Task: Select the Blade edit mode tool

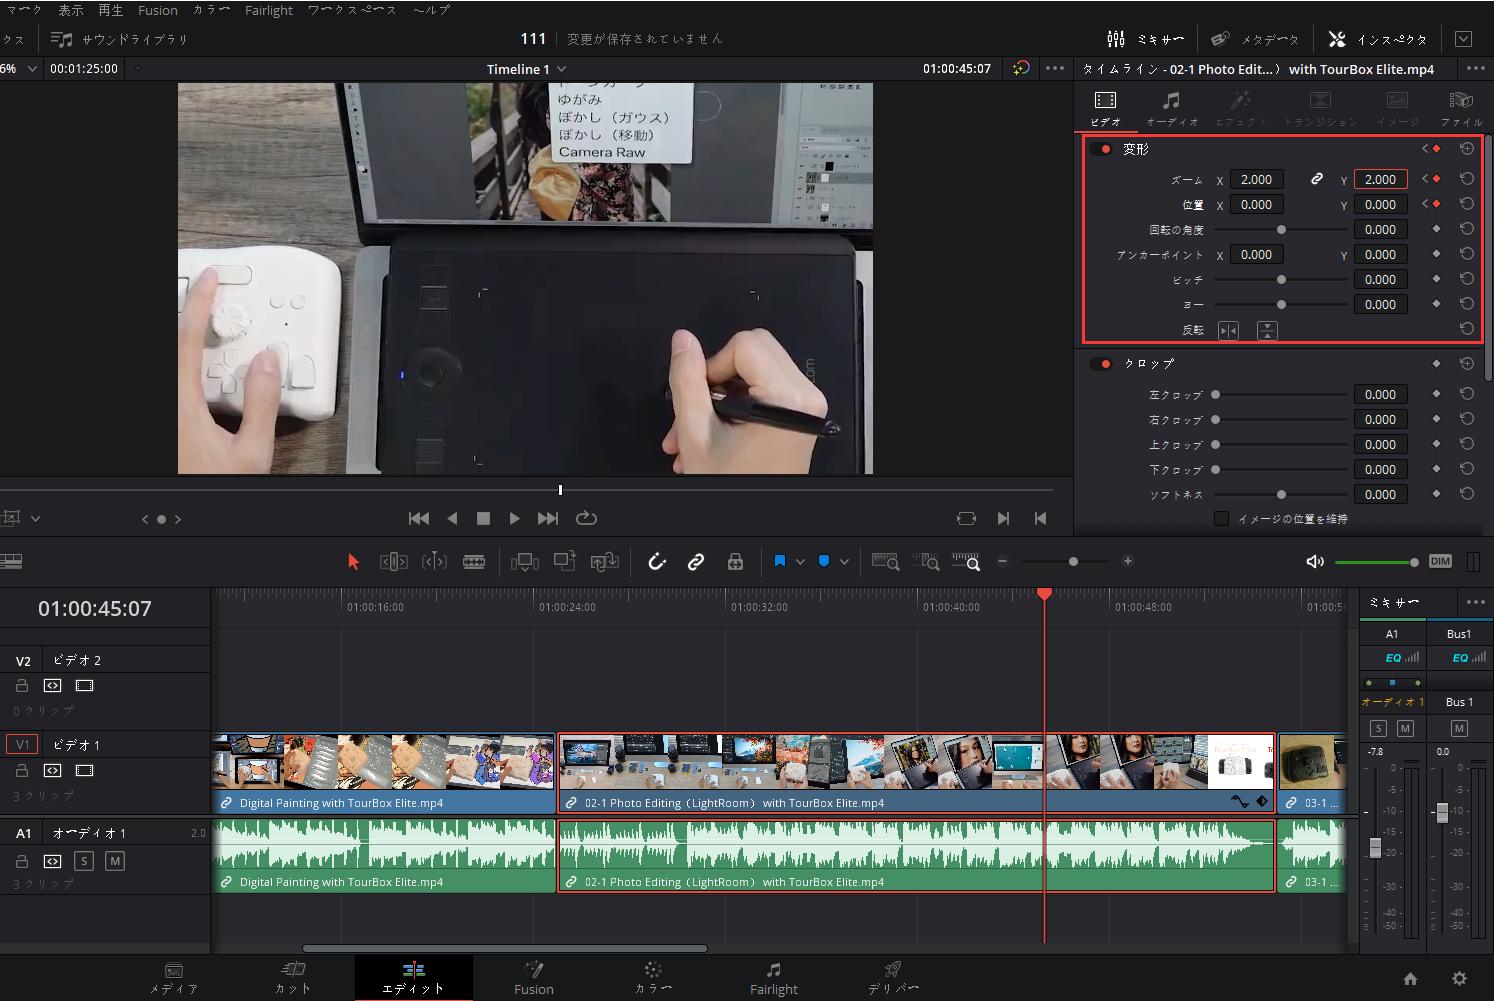Action: point(474,562)
